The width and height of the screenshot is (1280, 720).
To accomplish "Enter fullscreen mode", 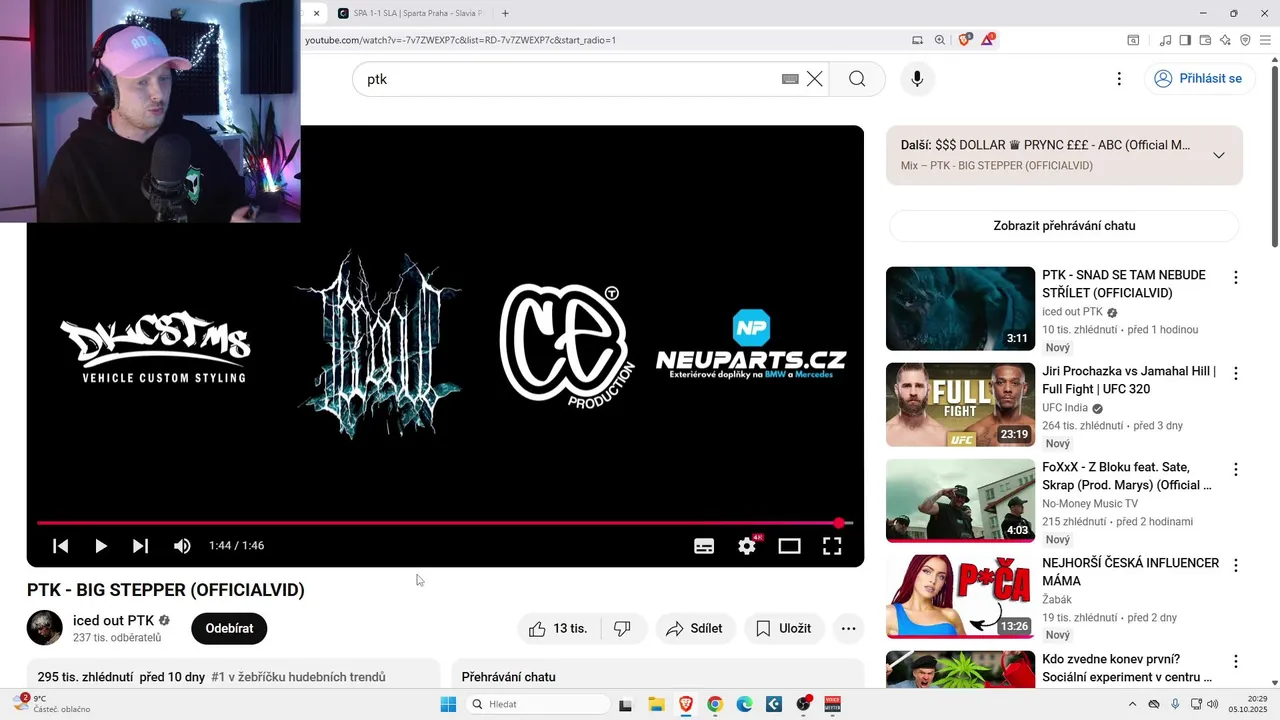I will tap(832, 546).
